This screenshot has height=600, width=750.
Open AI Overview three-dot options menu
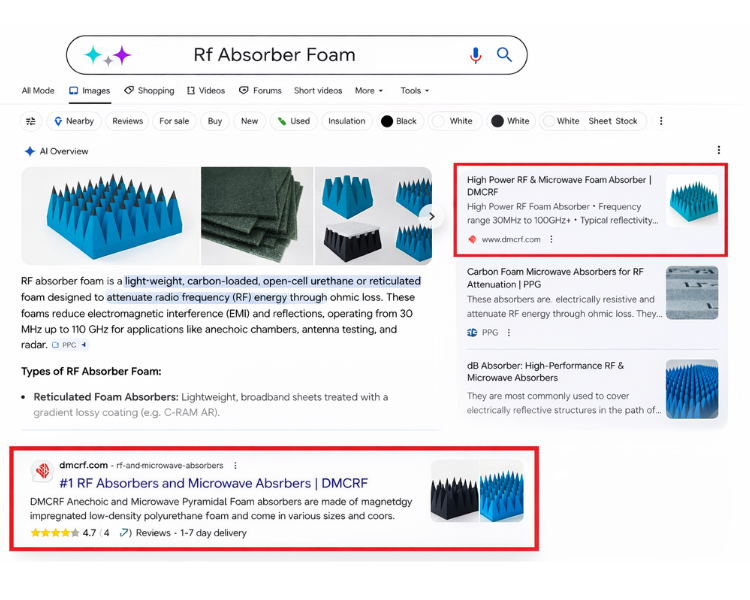(x=718, y=151)
